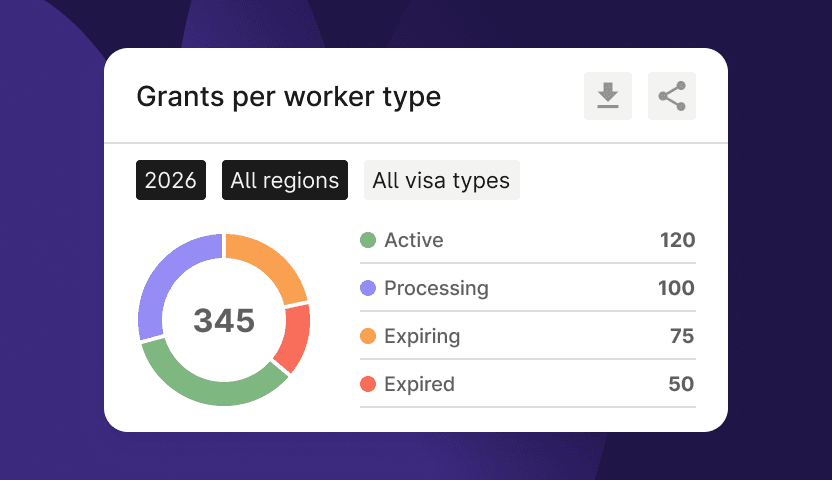Click the red Expired legend dot

tap(368, 384)
